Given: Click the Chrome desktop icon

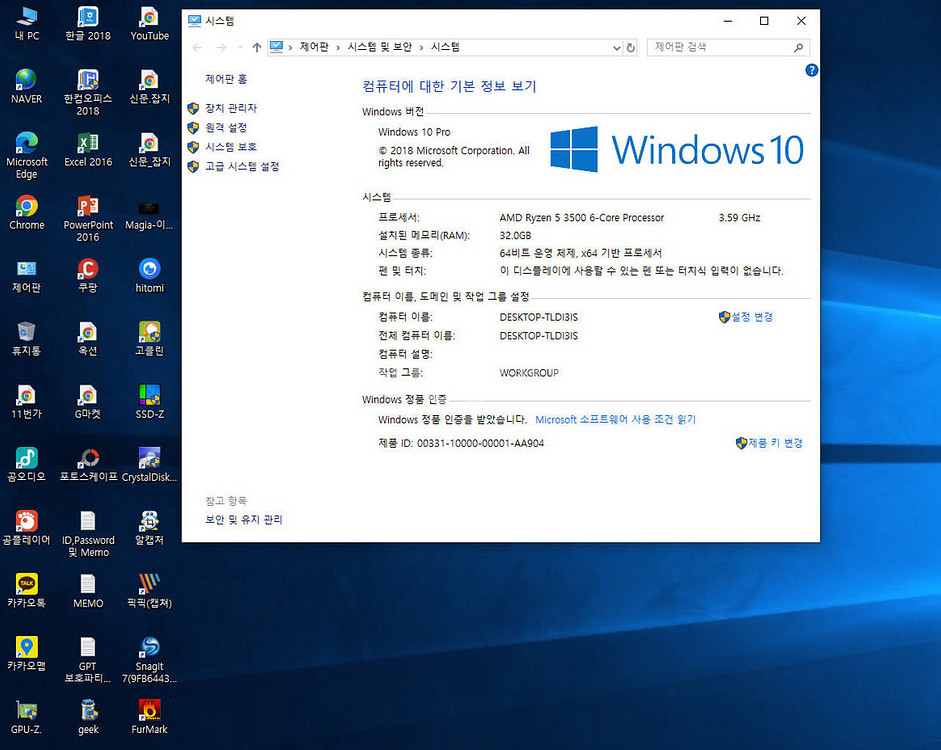Looking at the screenshot, I should tap(26, 213).
